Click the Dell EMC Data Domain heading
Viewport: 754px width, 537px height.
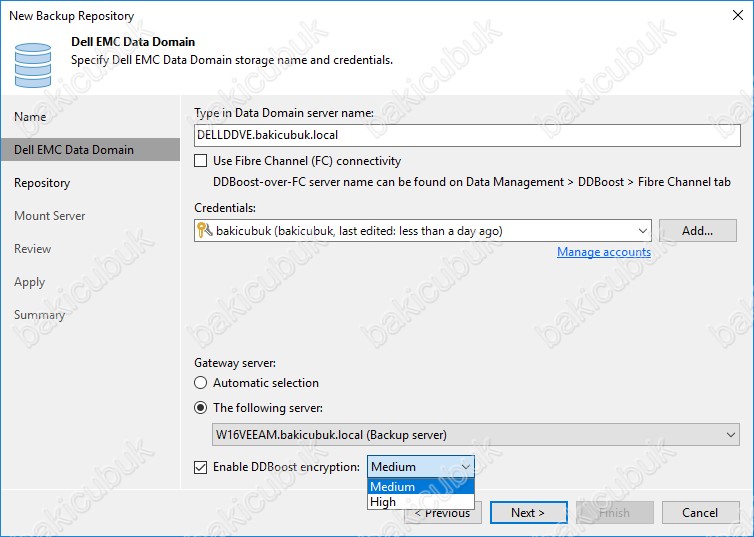pos(133,42)
